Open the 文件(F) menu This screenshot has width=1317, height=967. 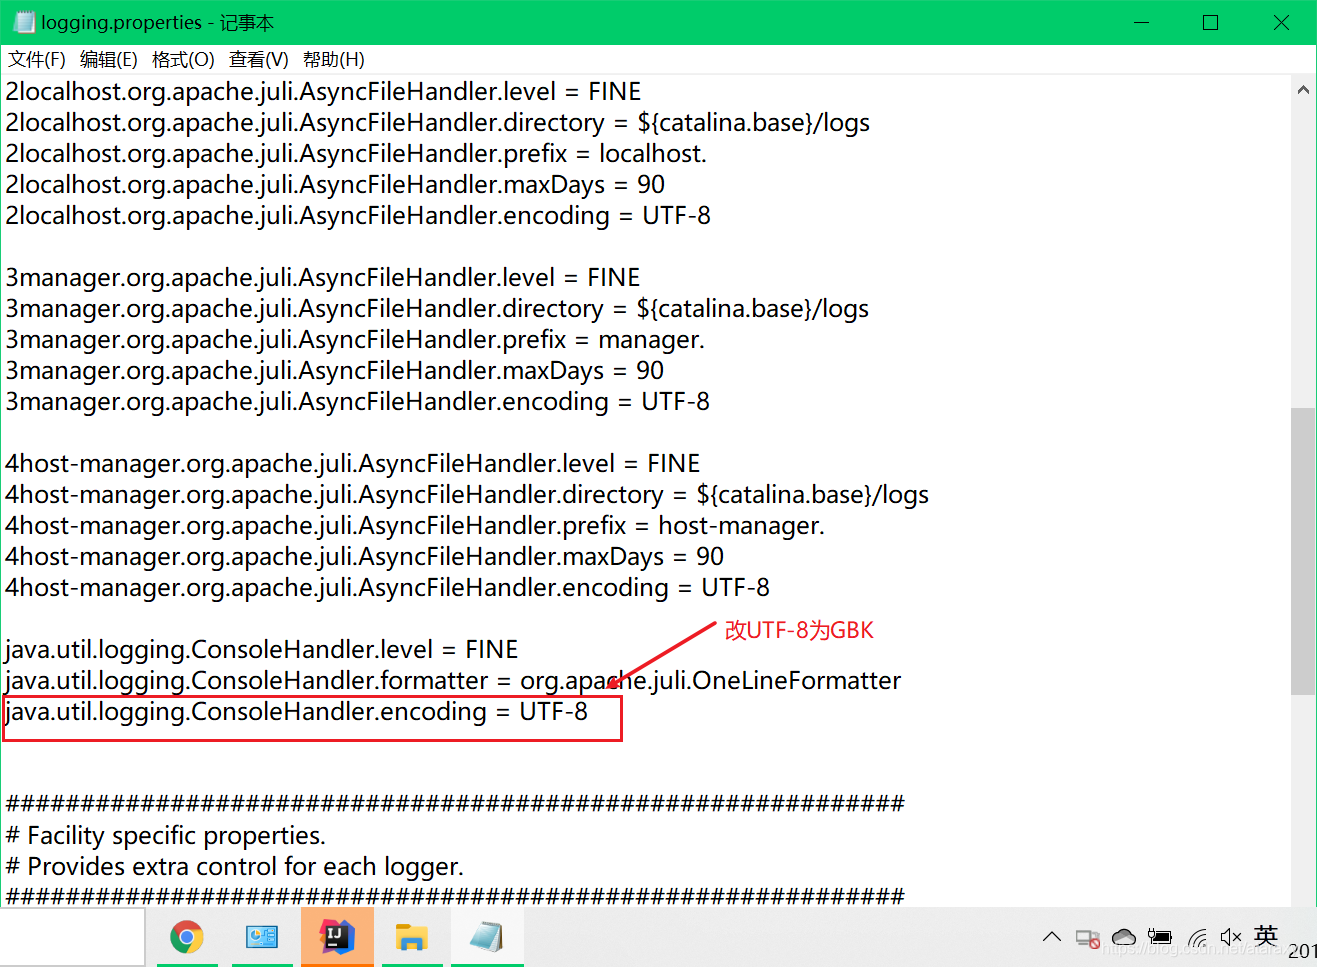coord(37,60)
